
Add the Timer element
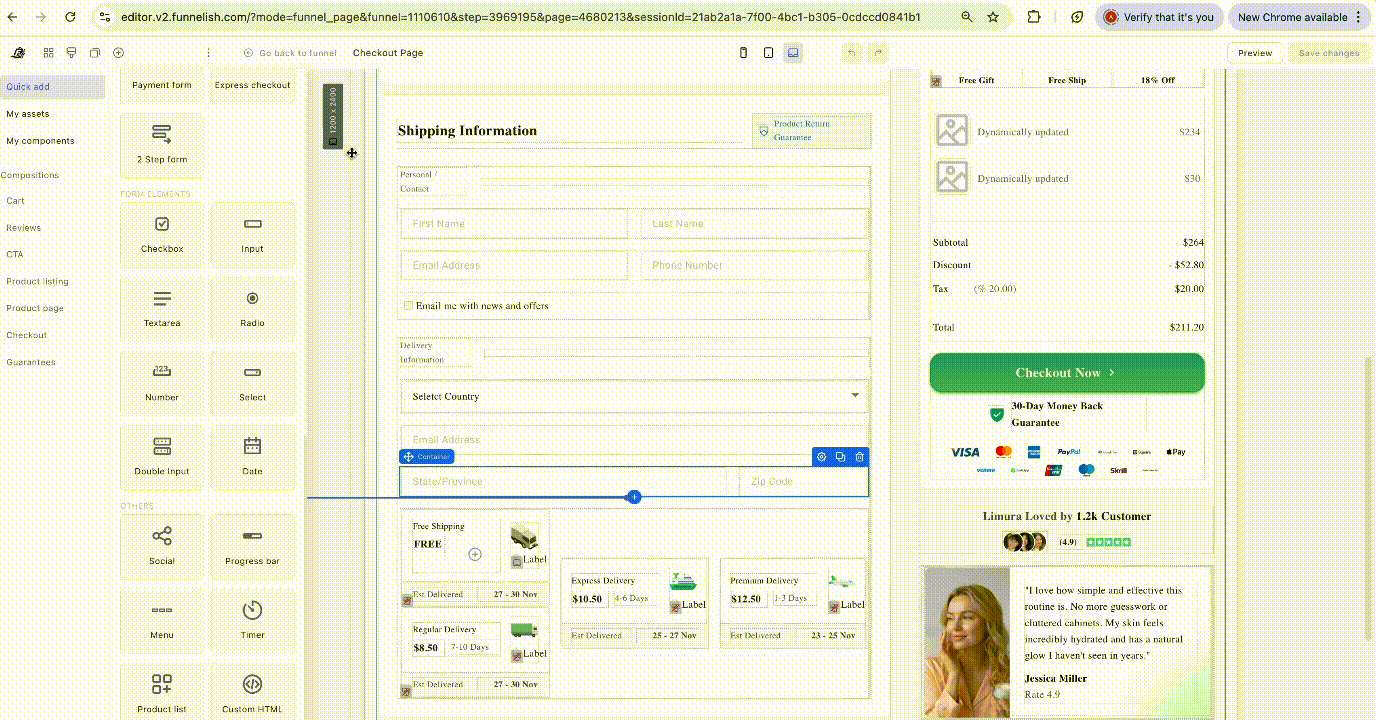[252, 619]
